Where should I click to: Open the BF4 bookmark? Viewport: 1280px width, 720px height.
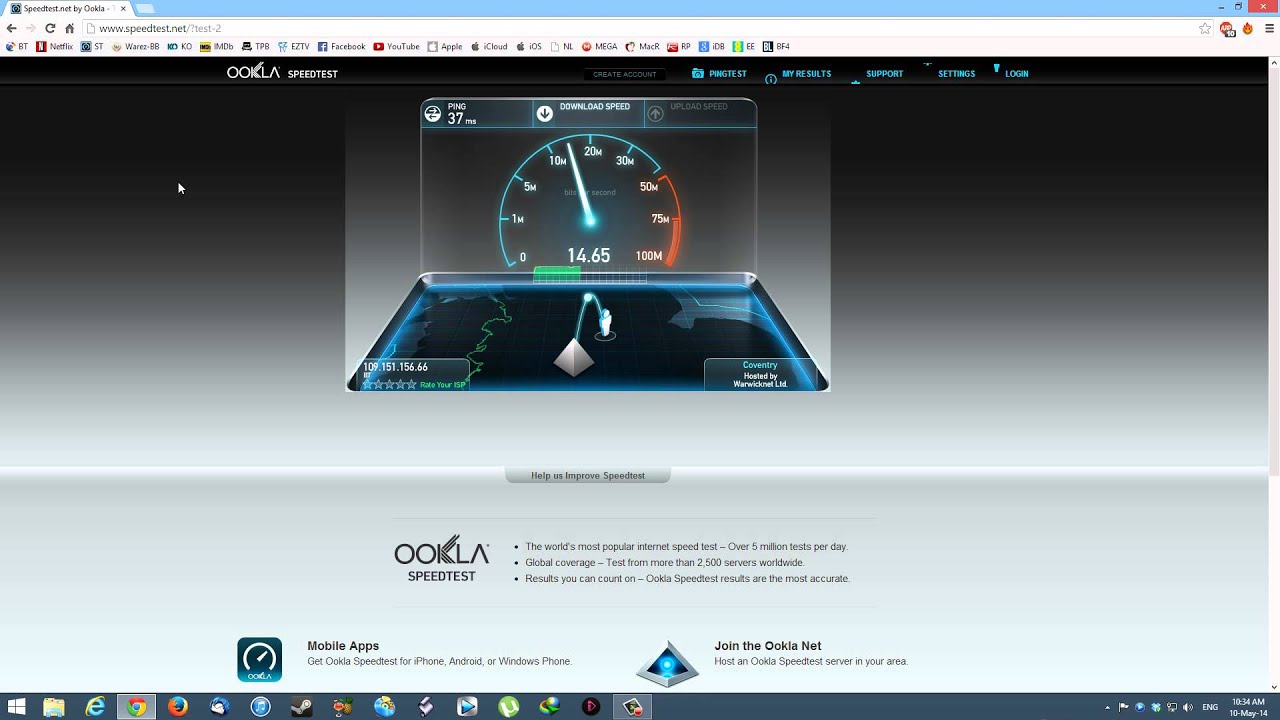pyautogui.click(x=776, y=46)
